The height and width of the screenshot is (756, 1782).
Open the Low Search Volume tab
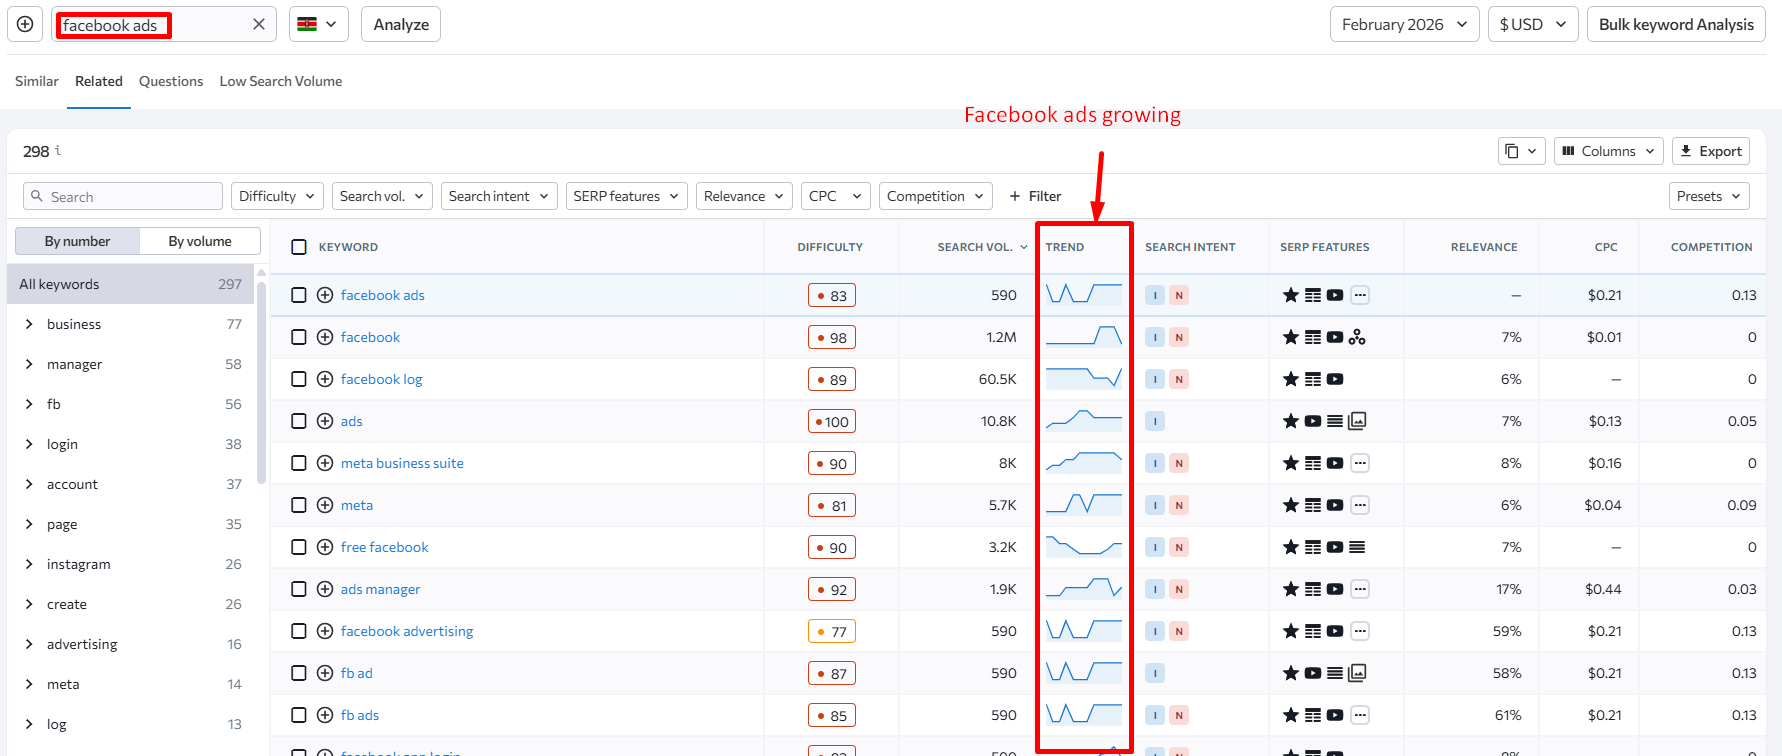pos(281,81)
